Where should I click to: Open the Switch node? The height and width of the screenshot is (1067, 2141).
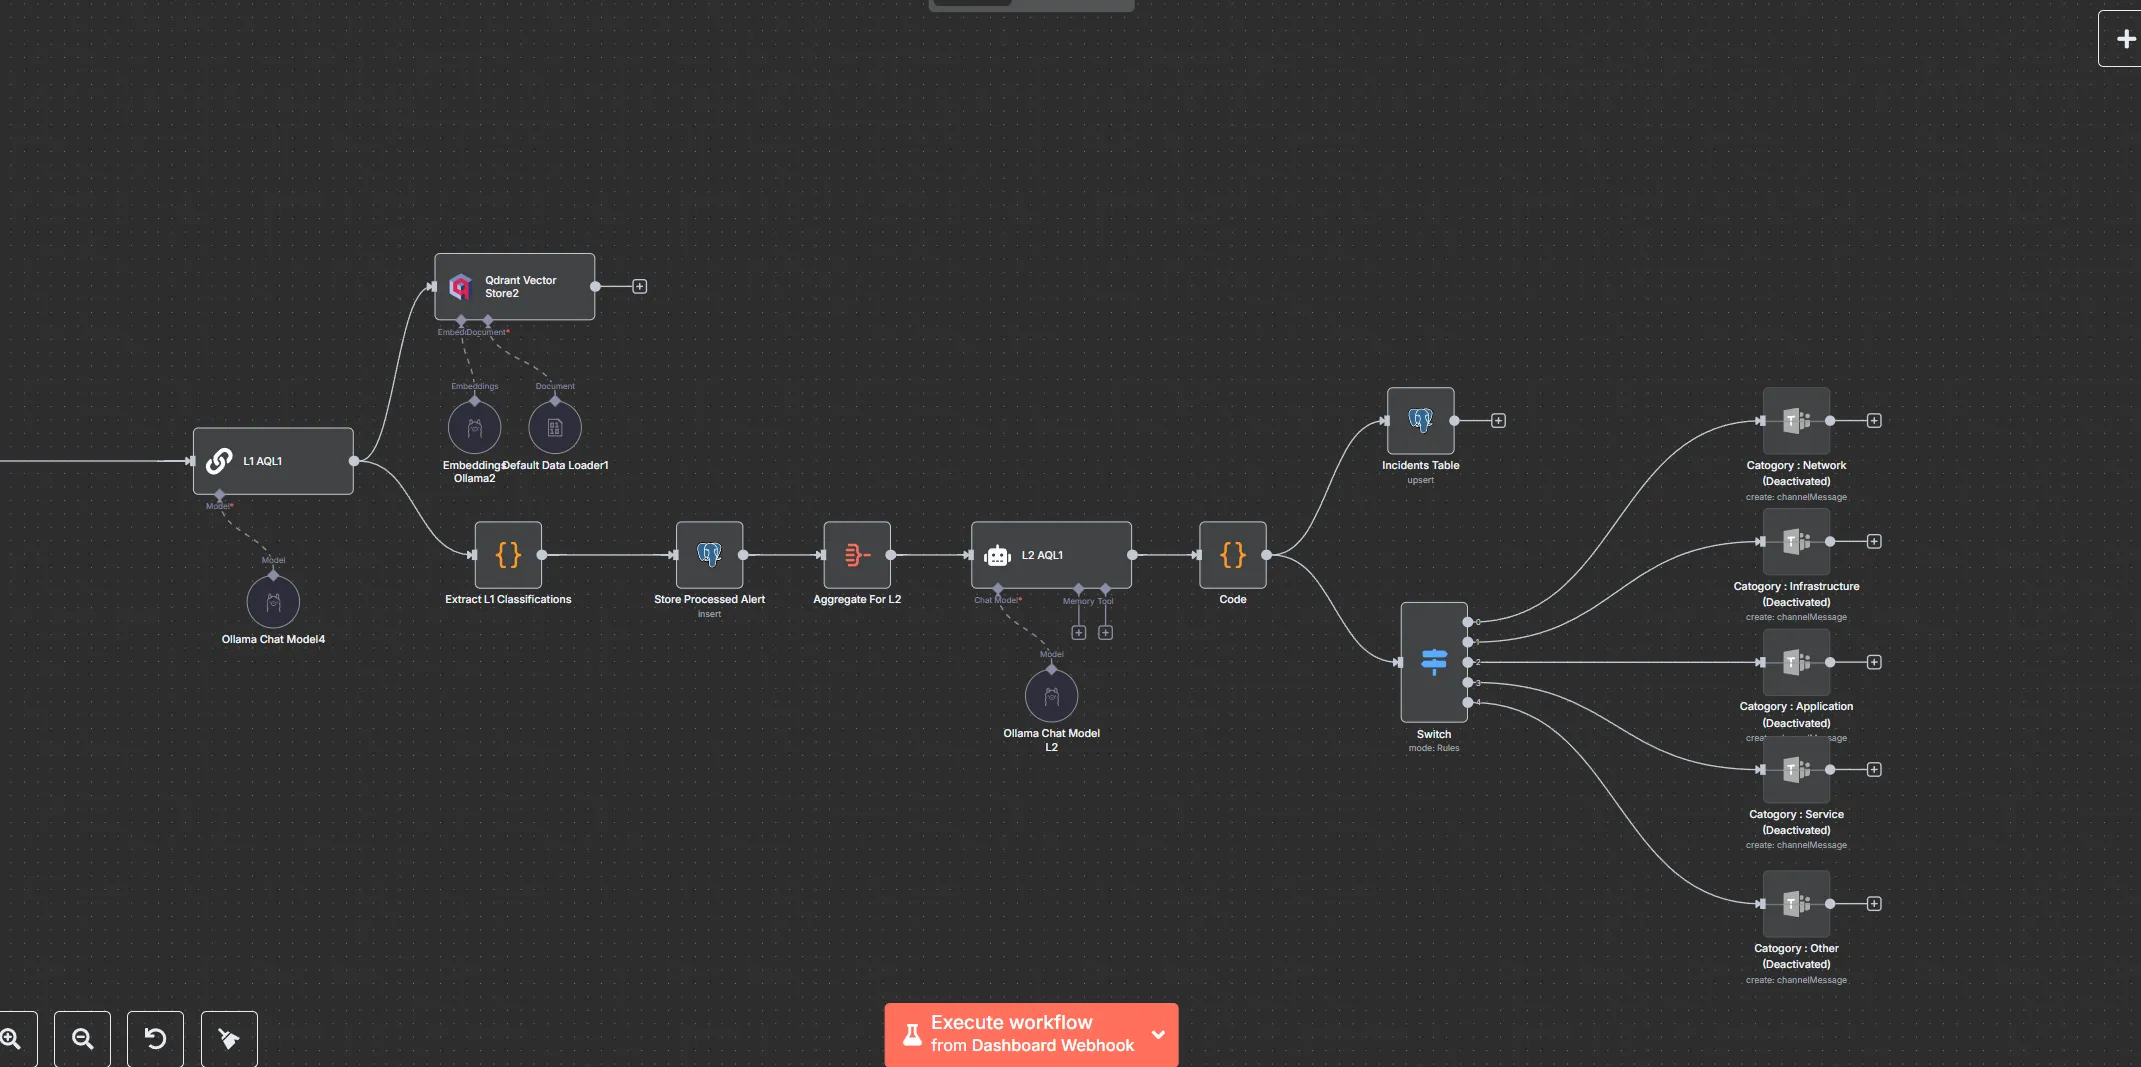1433,662
